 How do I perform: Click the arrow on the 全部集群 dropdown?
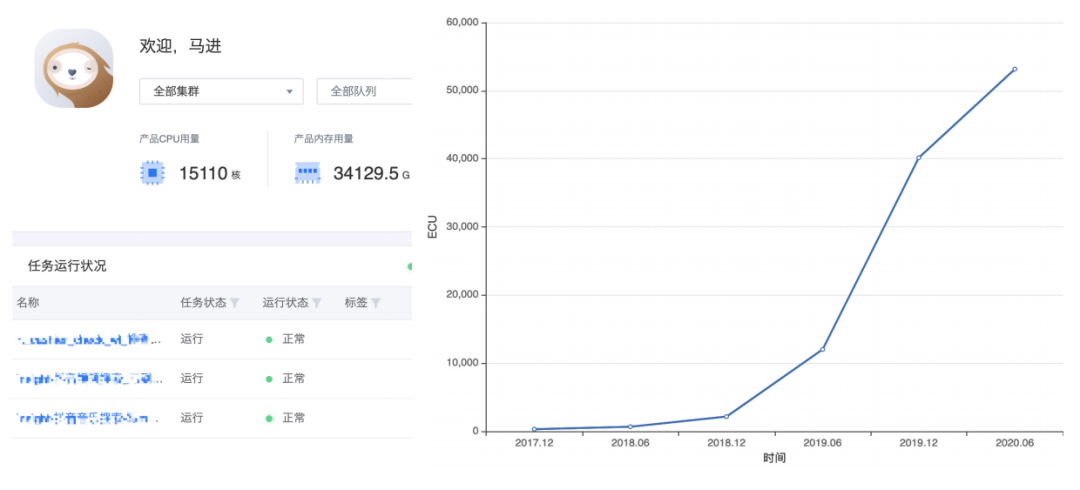[290, 91]
